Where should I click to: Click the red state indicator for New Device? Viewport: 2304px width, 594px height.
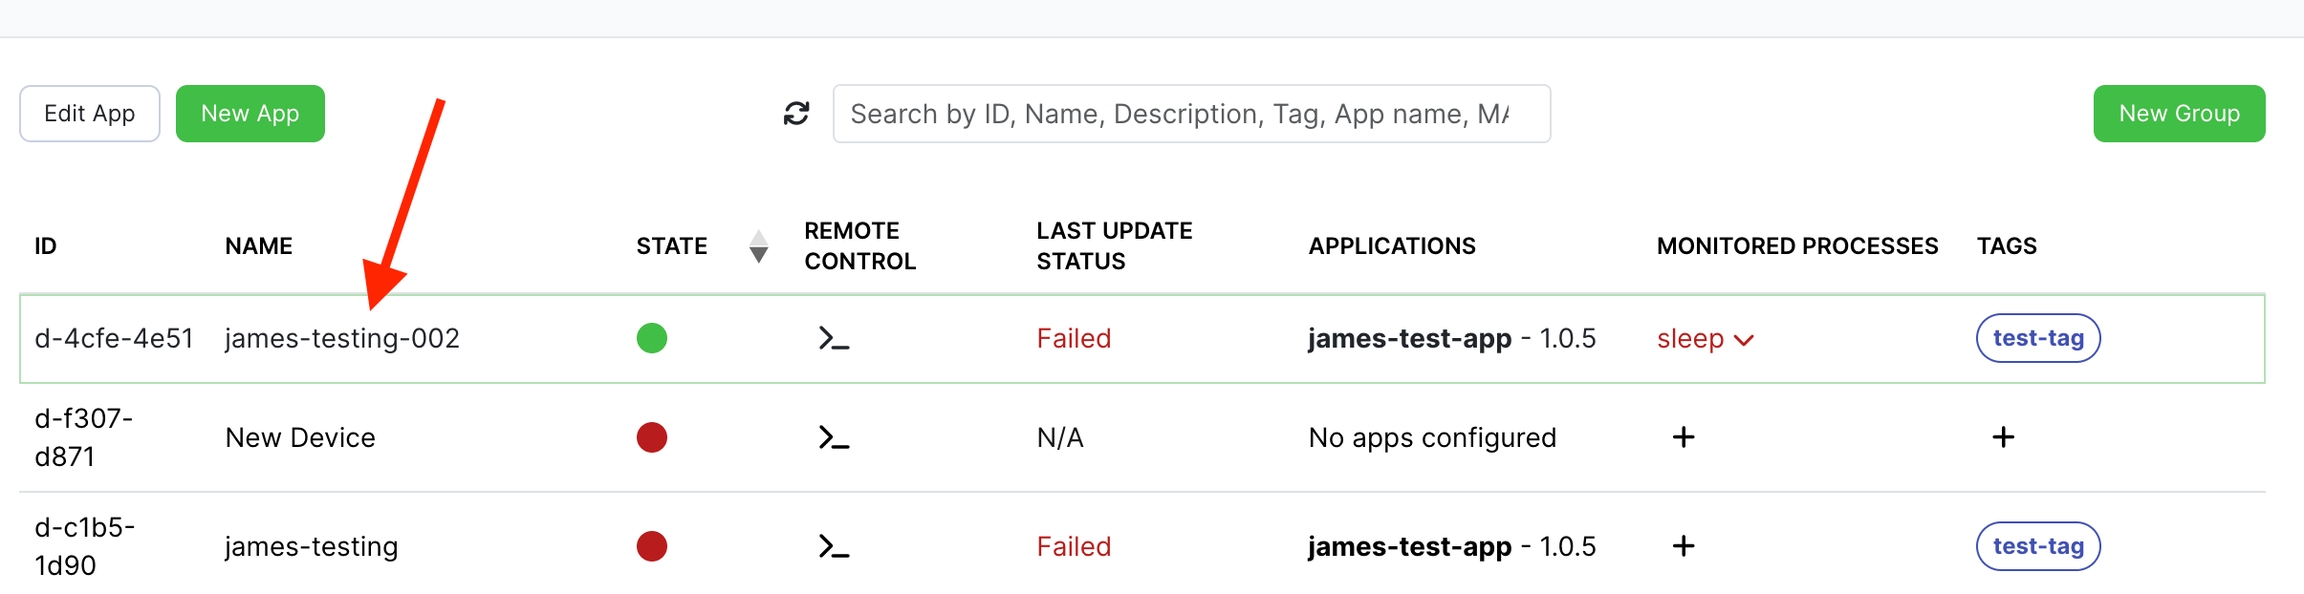pos(652,438)
